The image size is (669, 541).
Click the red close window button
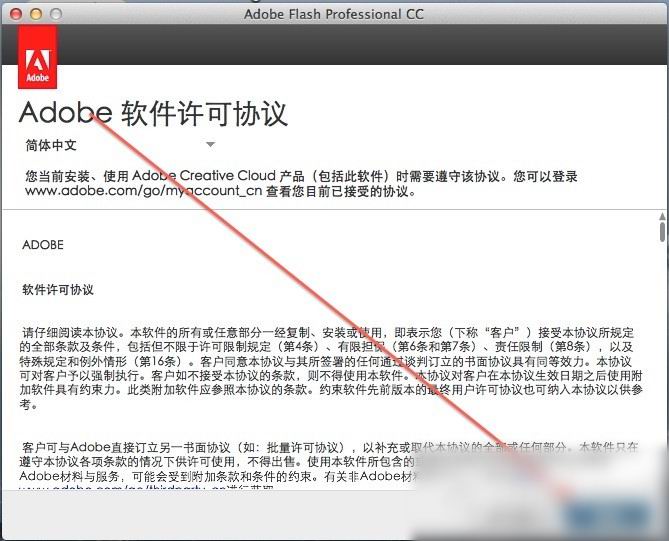point(16,14)
